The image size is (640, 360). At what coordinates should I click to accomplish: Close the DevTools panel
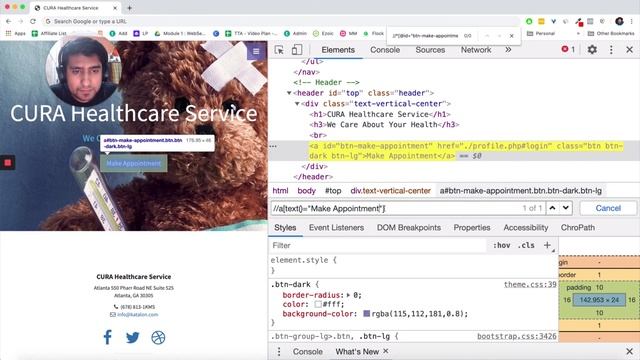(x=629, y=50)
